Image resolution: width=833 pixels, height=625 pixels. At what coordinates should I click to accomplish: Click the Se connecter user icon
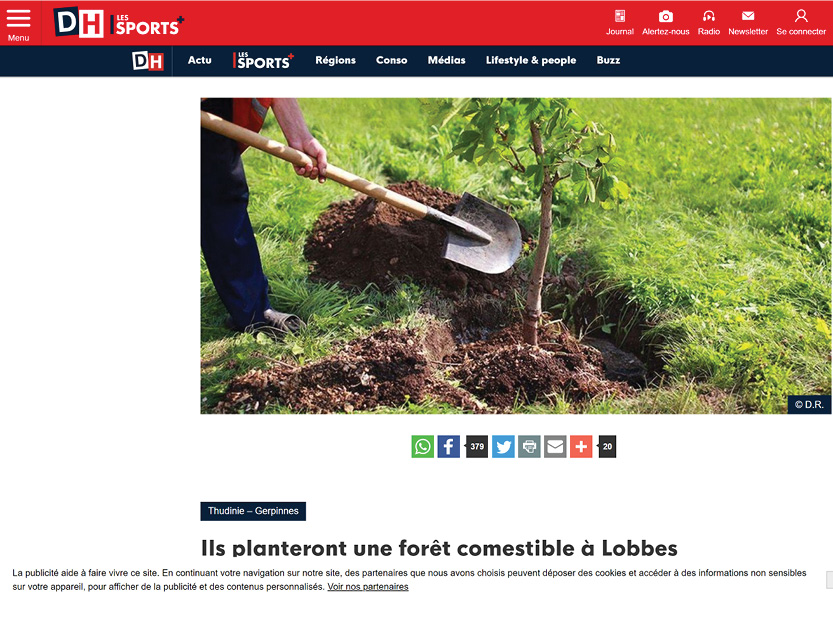801,16
